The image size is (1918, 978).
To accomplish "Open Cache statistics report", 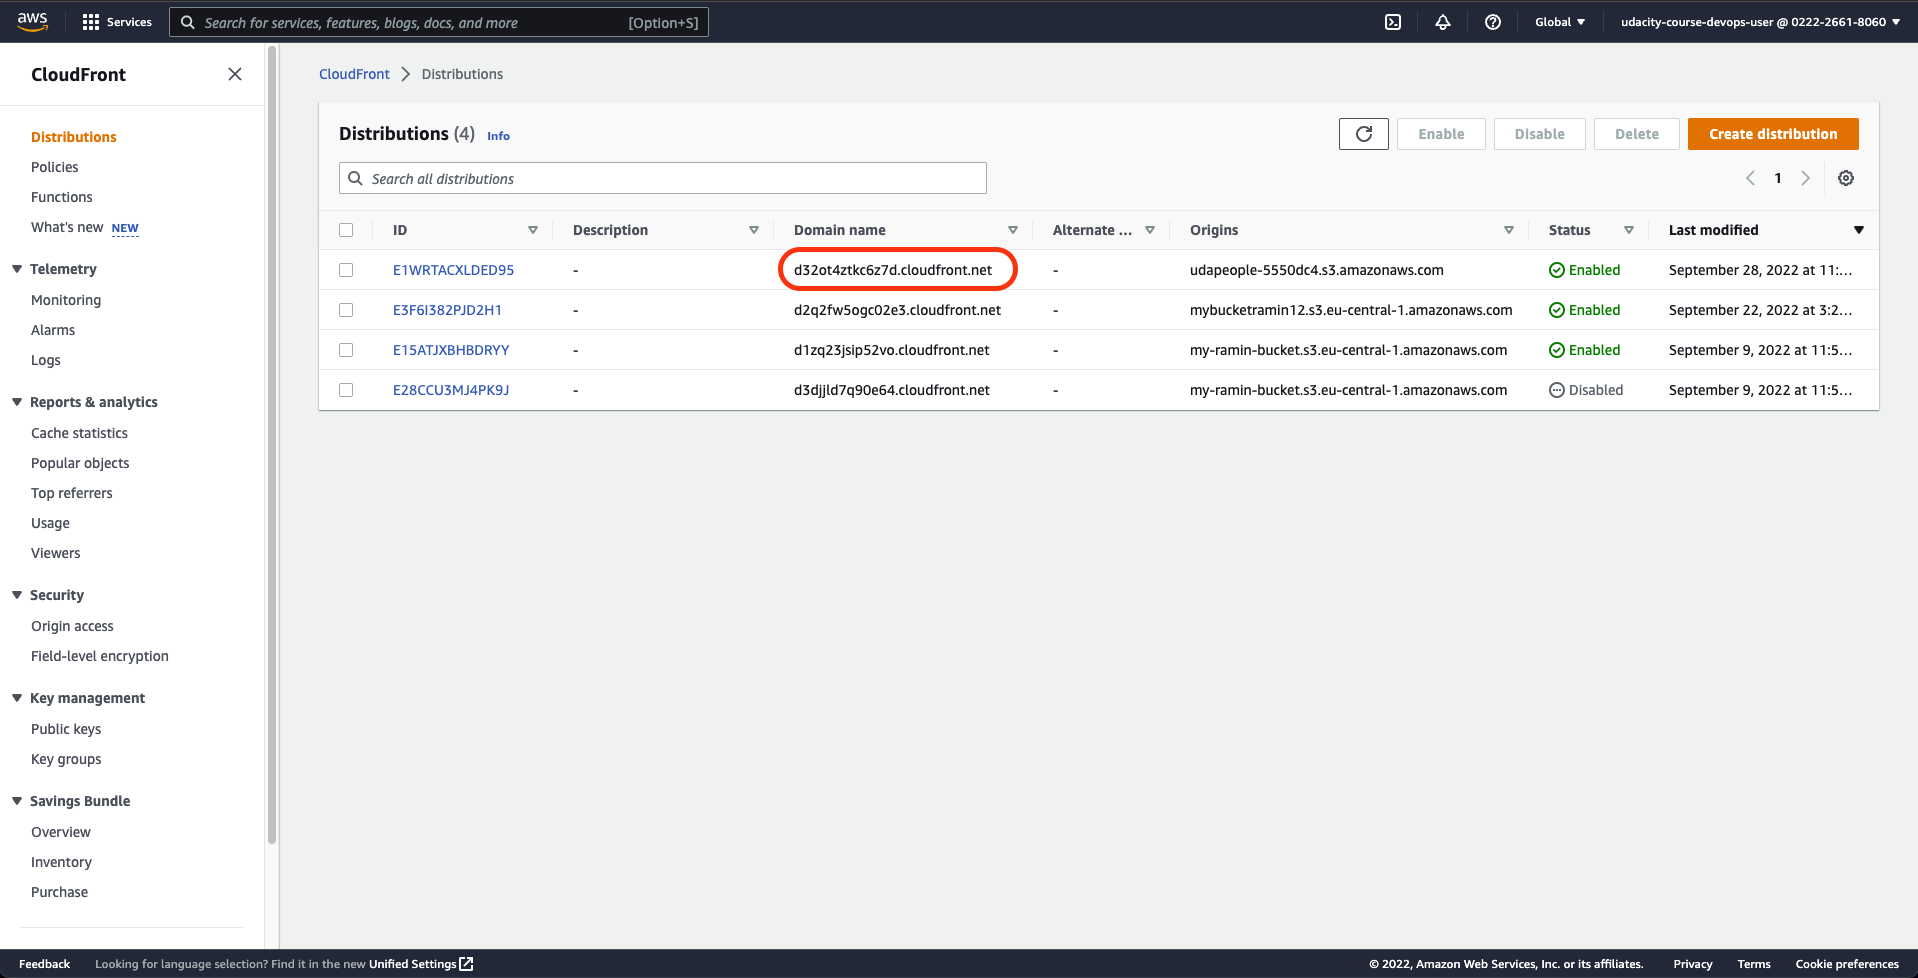I will click(79, 433).
